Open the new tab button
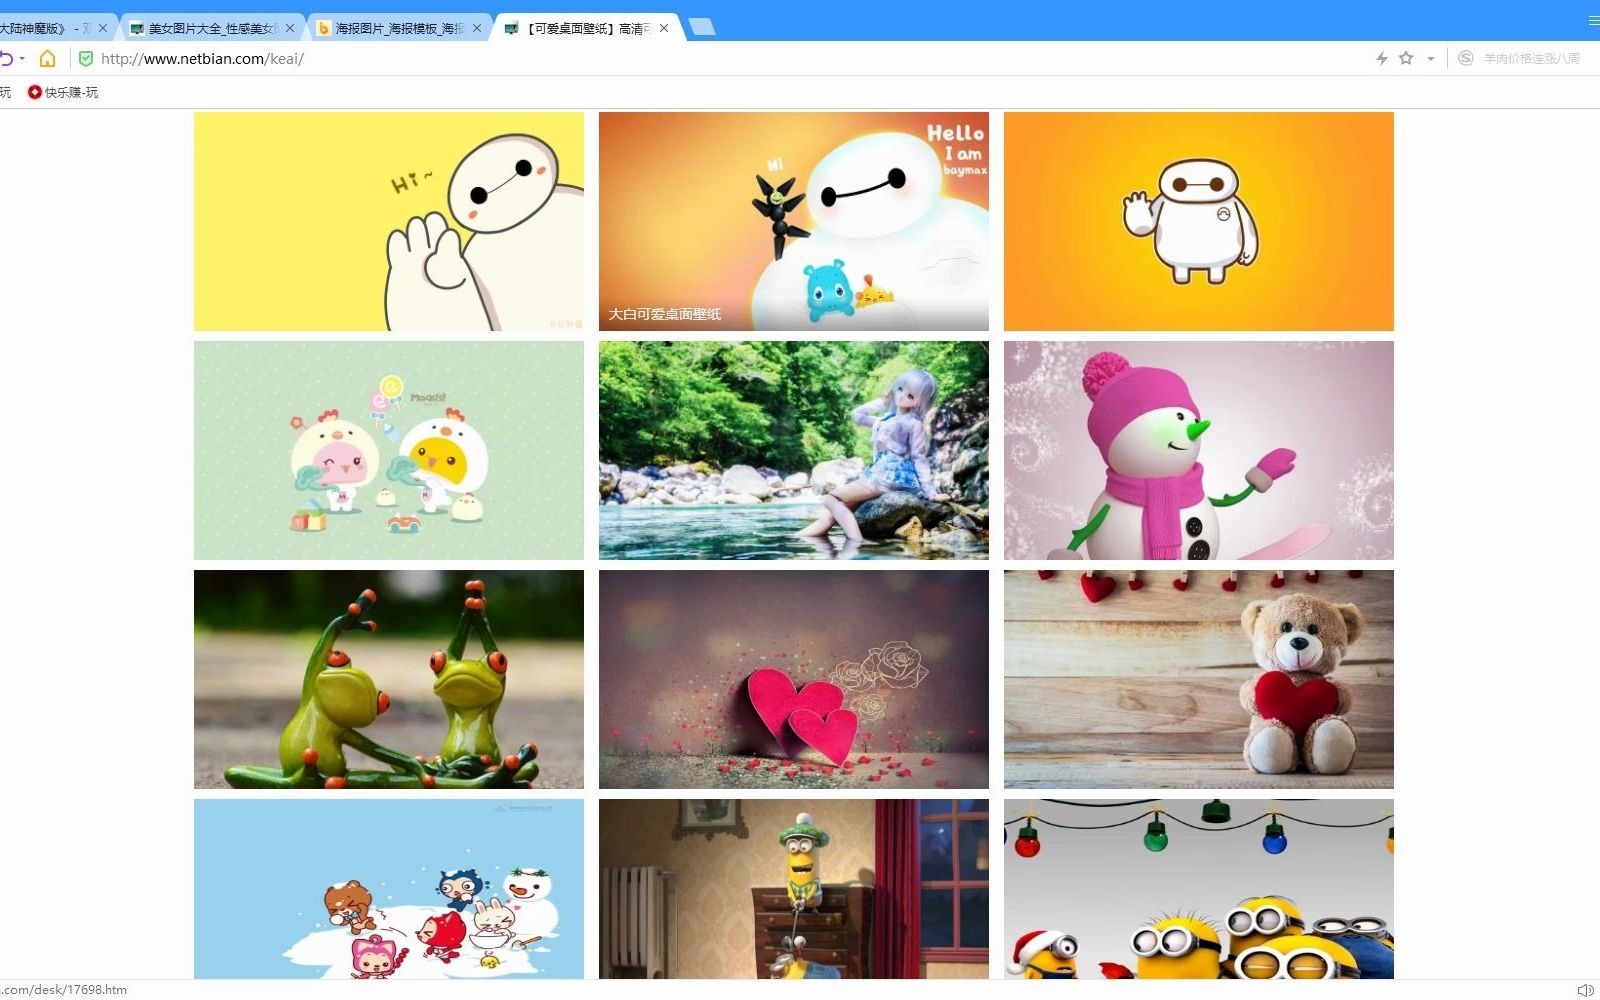 tap(702, 27)
